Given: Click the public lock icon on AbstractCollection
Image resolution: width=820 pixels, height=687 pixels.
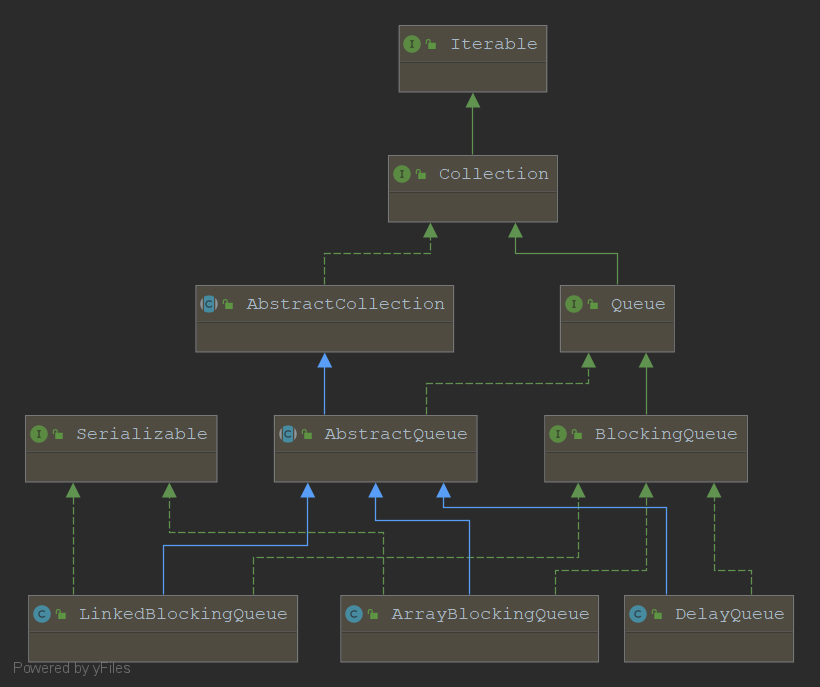Looking at the screenshot, I should point(228,304).
